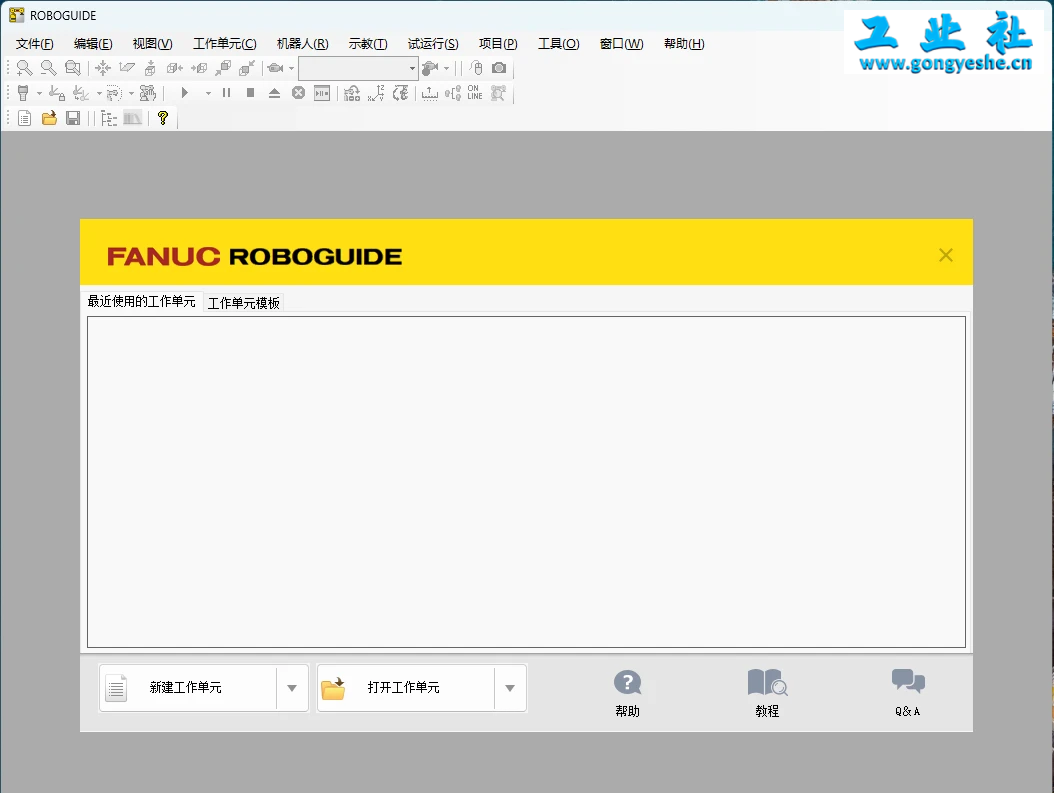Start the cycle with the play button
Screen dimensions: 1054x793
(x=185, y=93)
